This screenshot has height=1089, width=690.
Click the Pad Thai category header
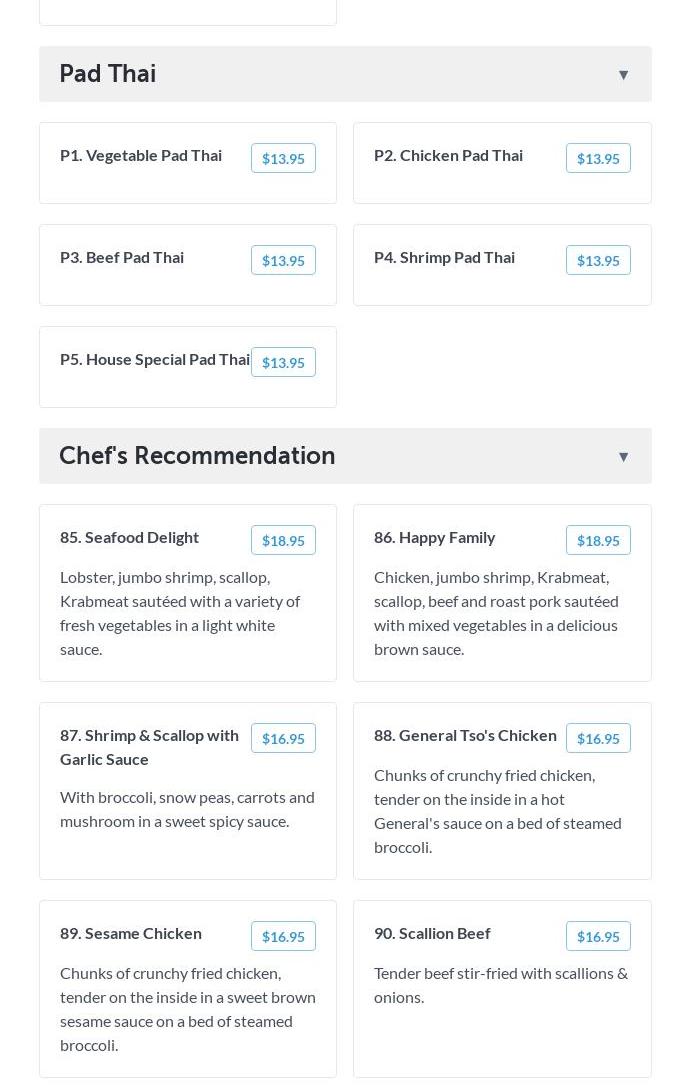click(x=108, y=74)
